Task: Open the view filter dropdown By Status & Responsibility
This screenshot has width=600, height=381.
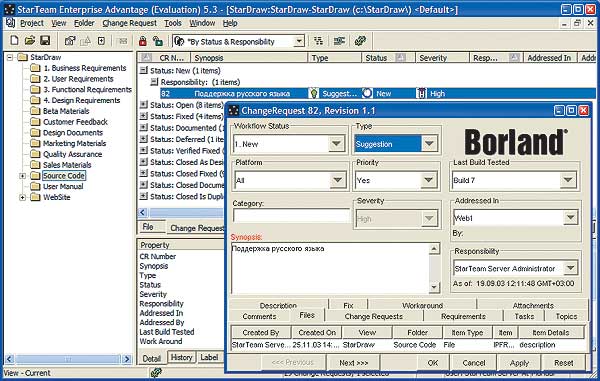Action: point(299,41)
